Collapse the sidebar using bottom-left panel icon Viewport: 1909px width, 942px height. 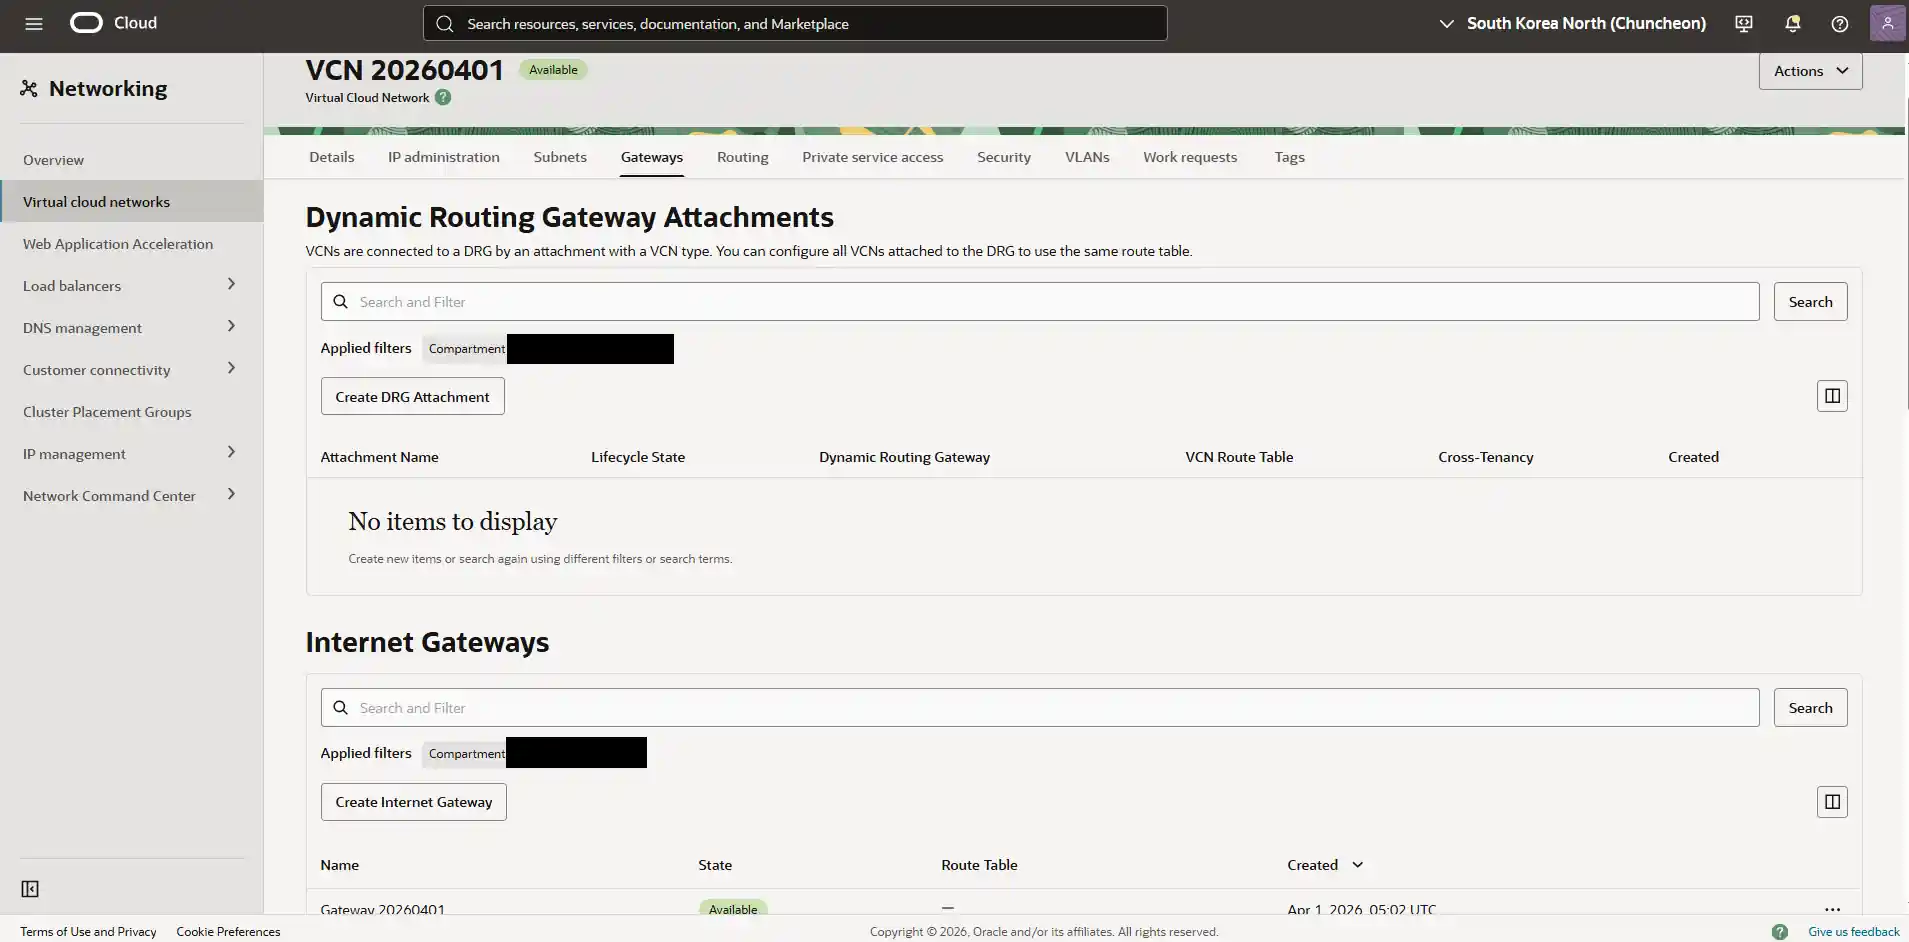point(30,889)
